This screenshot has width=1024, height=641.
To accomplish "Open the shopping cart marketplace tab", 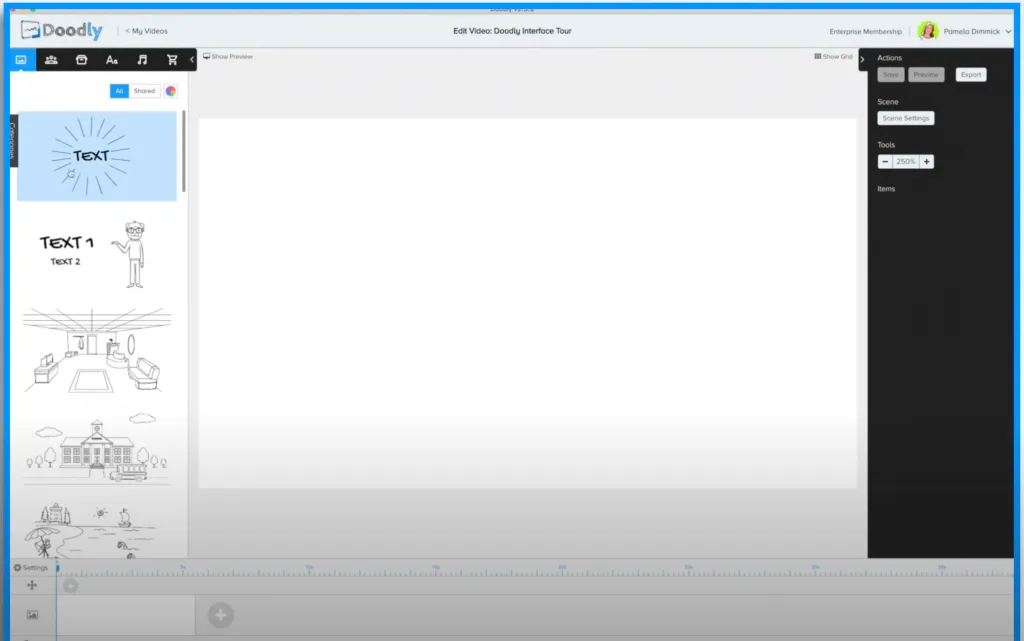I will pos(172,59).
